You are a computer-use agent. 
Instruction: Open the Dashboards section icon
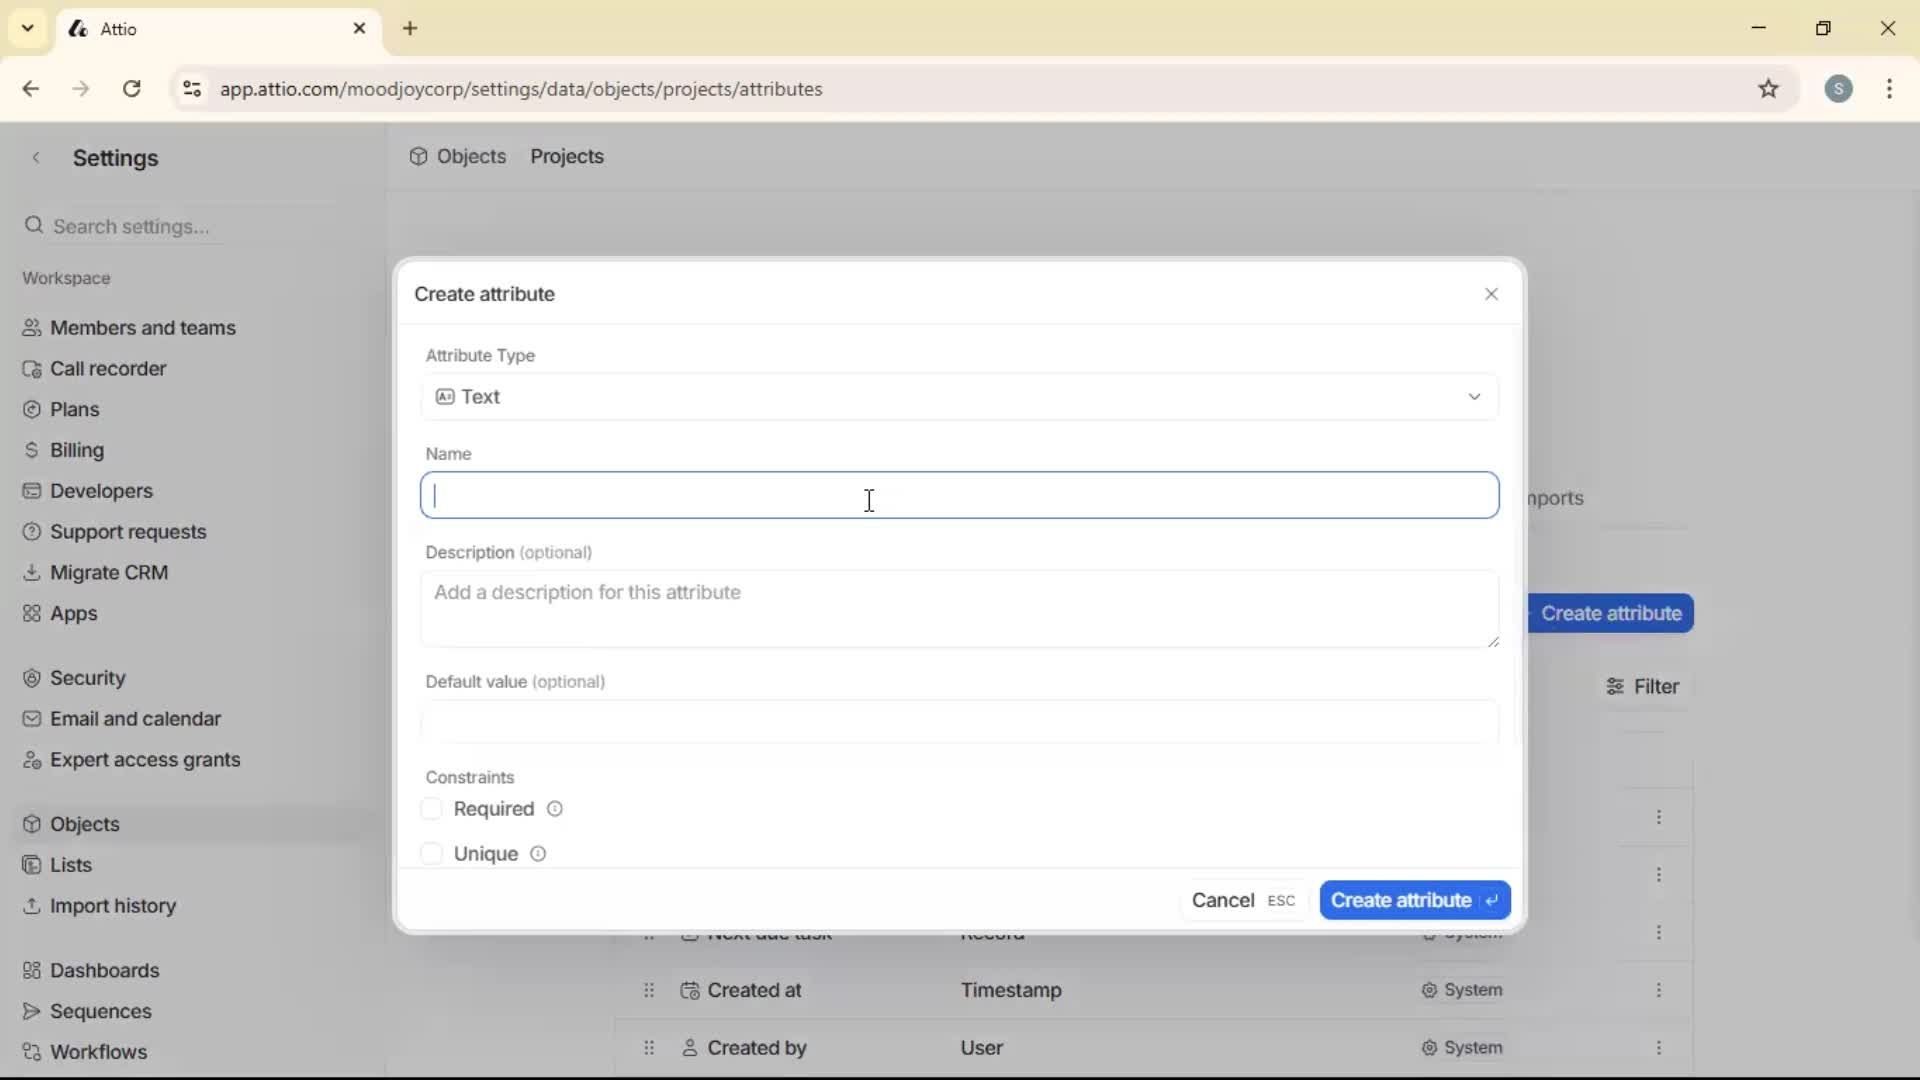tap(32, 970)
